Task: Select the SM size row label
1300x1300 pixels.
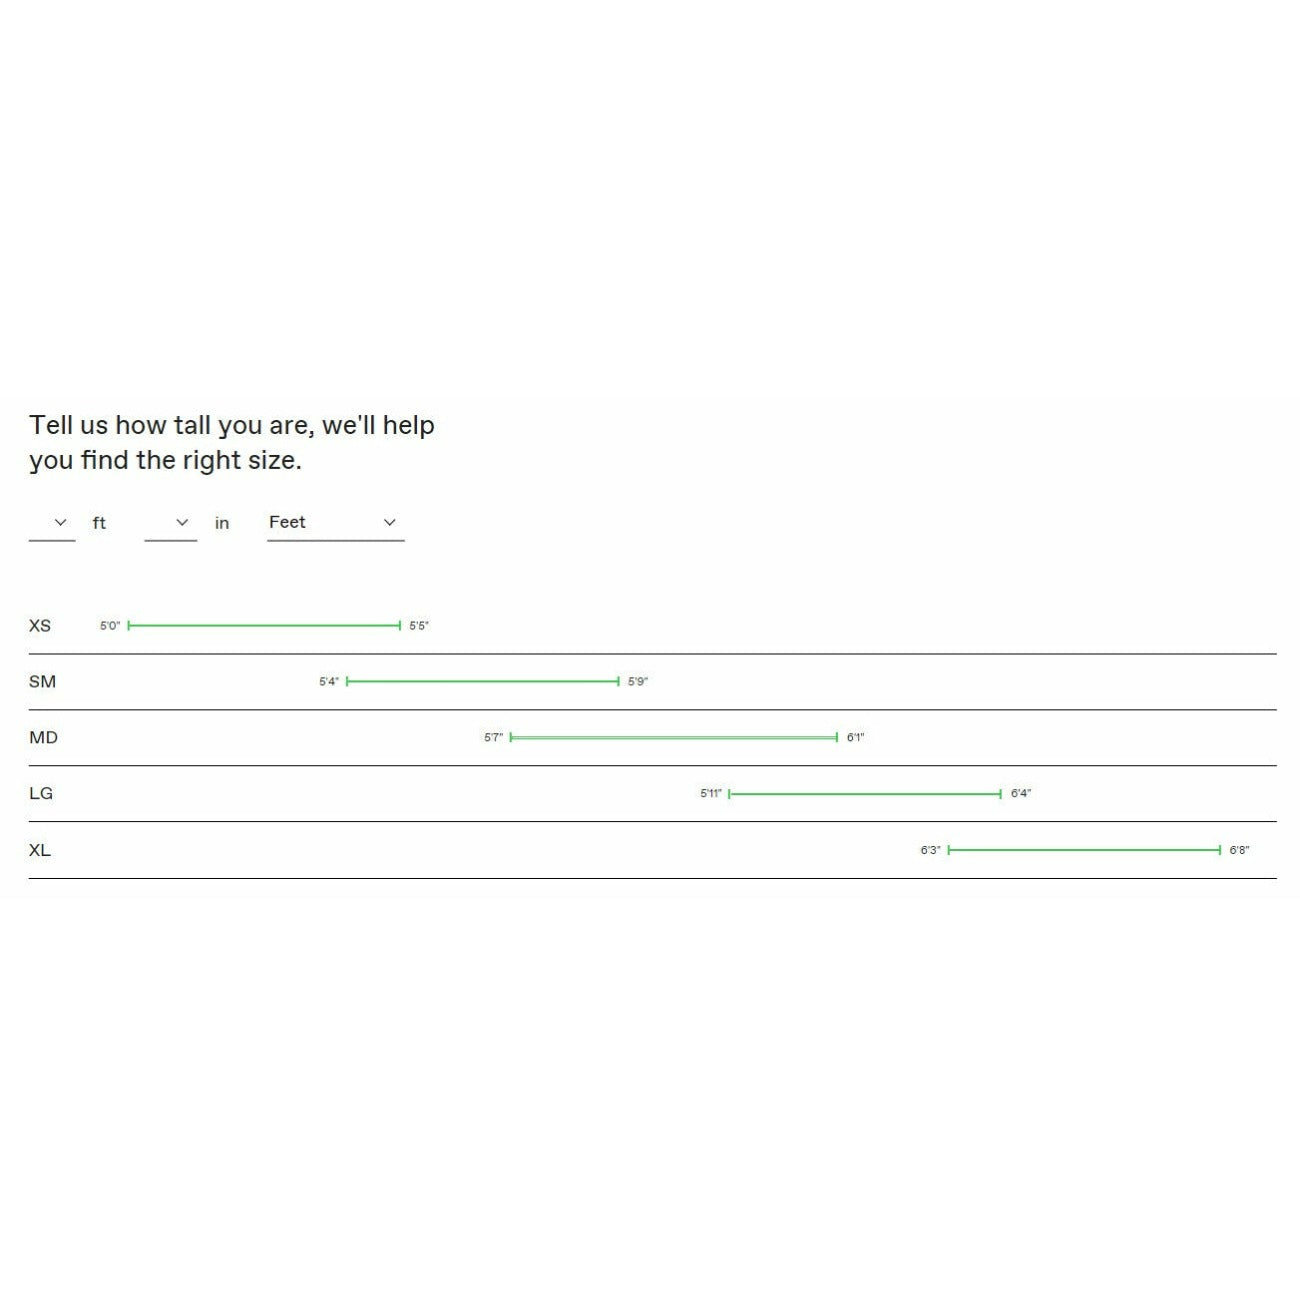Action: (x=42, y=682)
